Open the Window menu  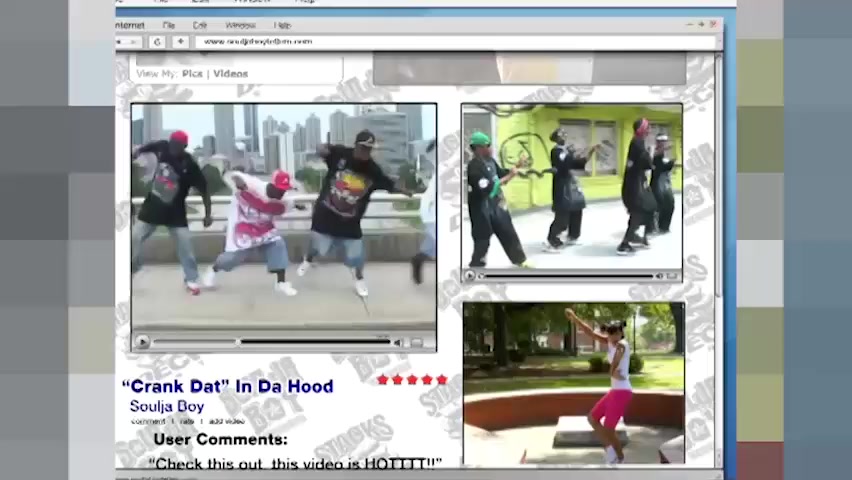[x=240, y=26]
